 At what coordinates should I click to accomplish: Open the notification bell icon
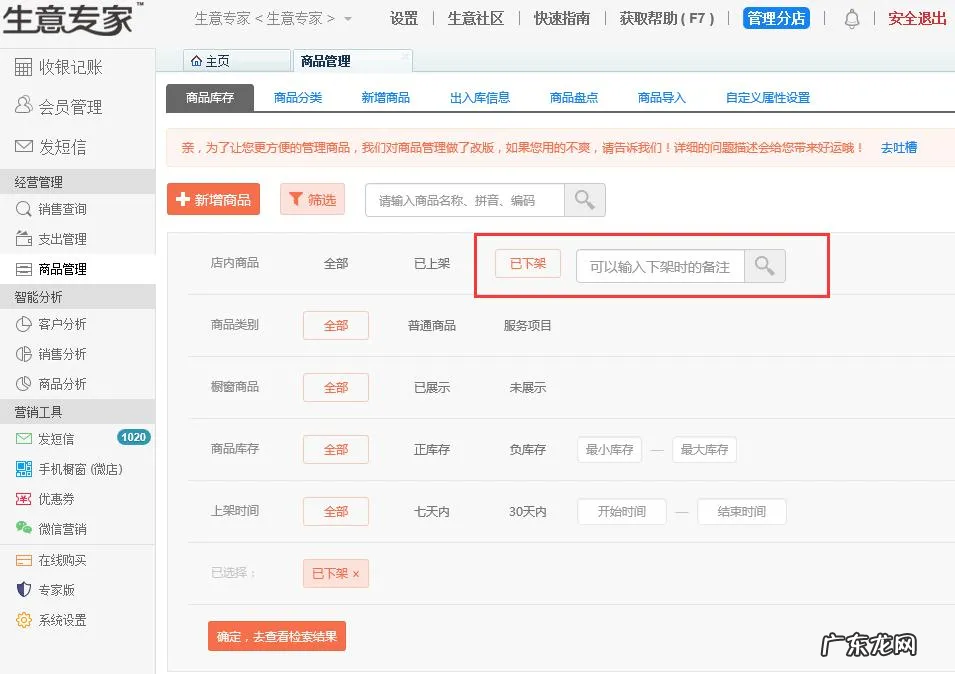pos(851,18)
